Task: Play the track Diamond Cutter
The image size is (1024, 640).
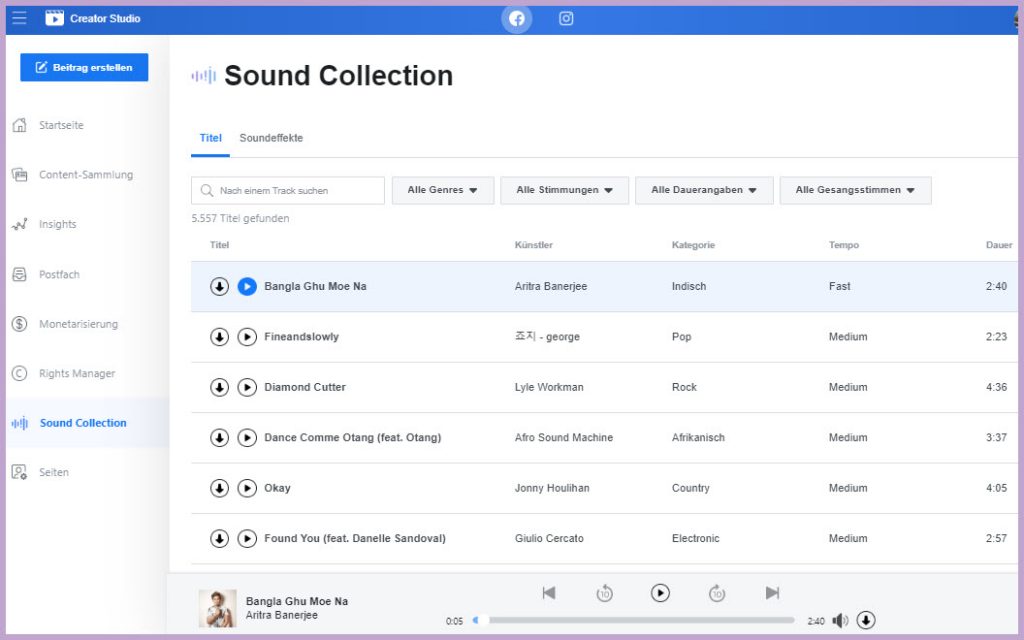Action: coord(247,387)
